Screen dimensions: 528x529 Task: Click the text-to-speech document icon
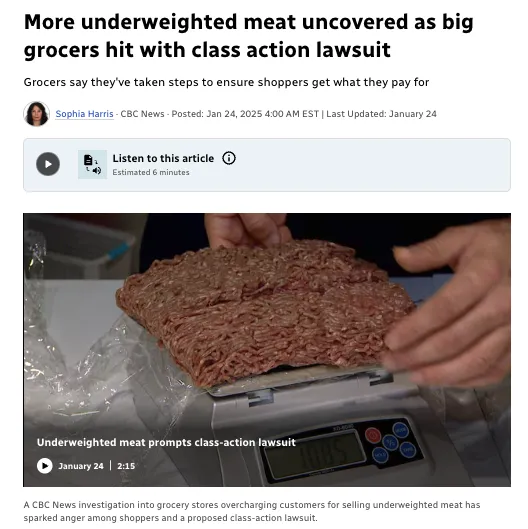tap(92, 164)
